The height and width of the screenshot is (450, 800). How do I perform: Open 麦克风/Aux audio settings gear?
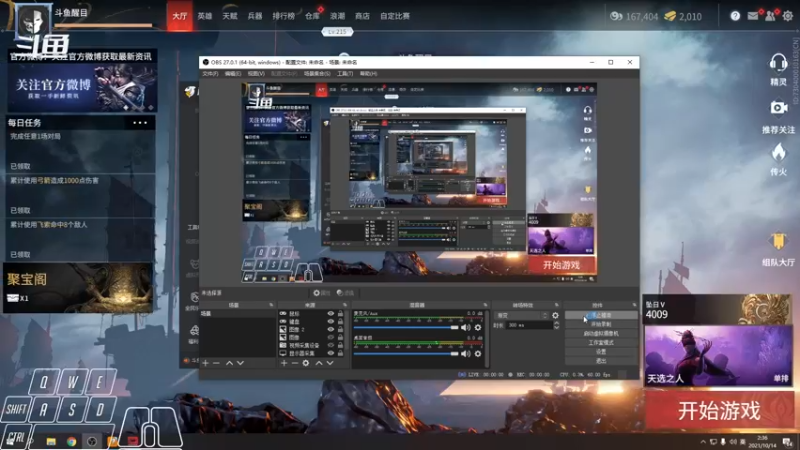coord(478,328)
